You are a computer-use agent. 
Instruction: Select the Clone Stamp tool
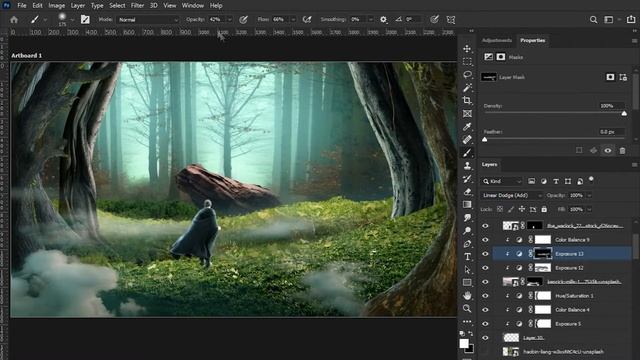(467, 166)
